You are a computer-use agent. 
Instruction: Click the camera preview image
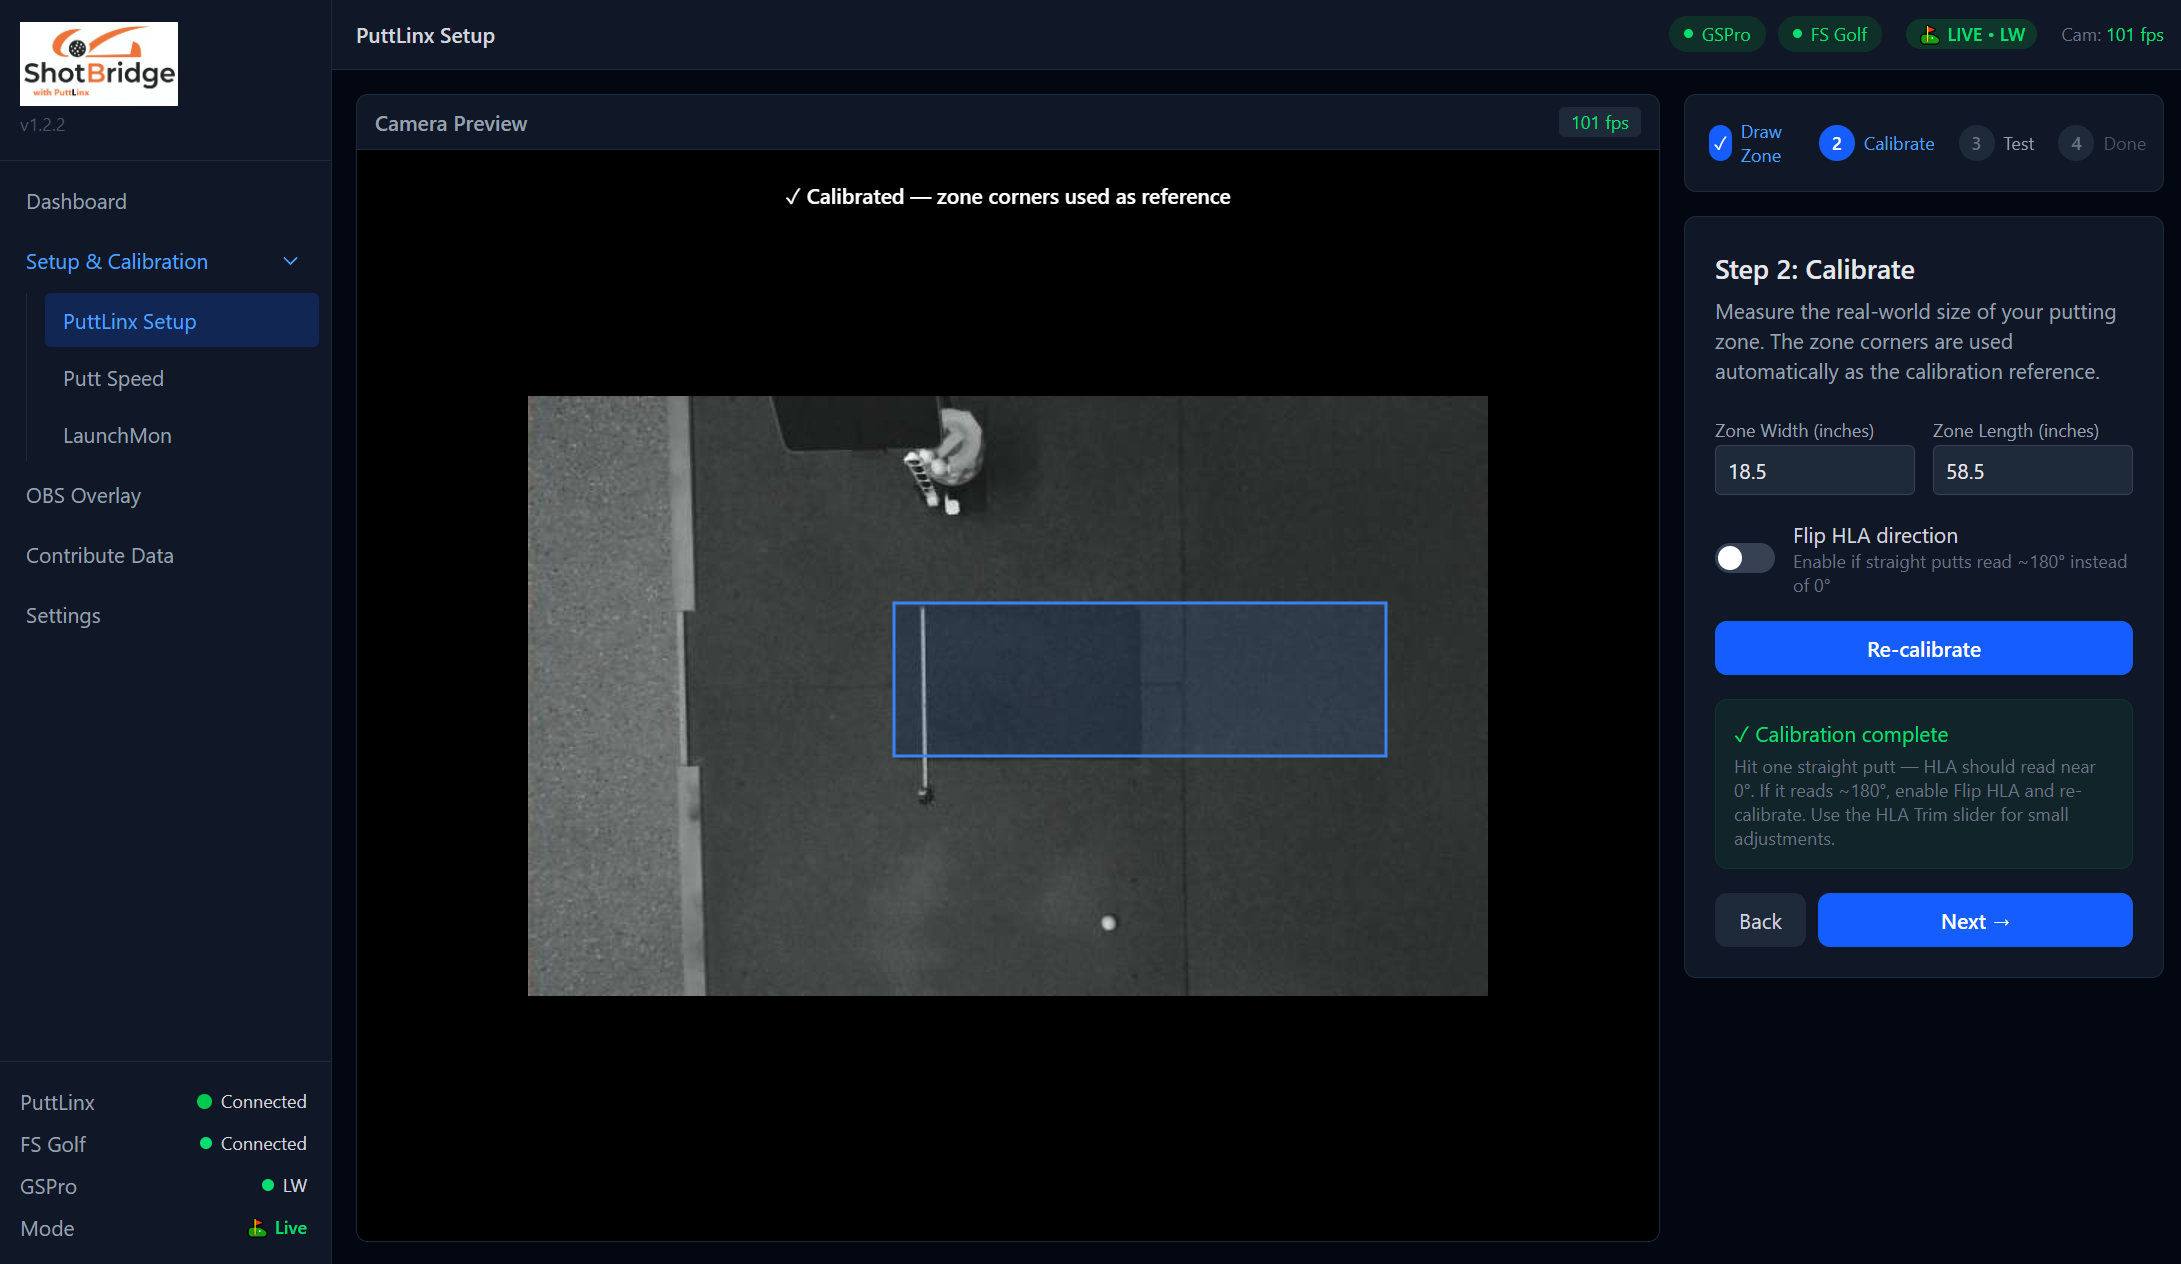[1007, 696]
